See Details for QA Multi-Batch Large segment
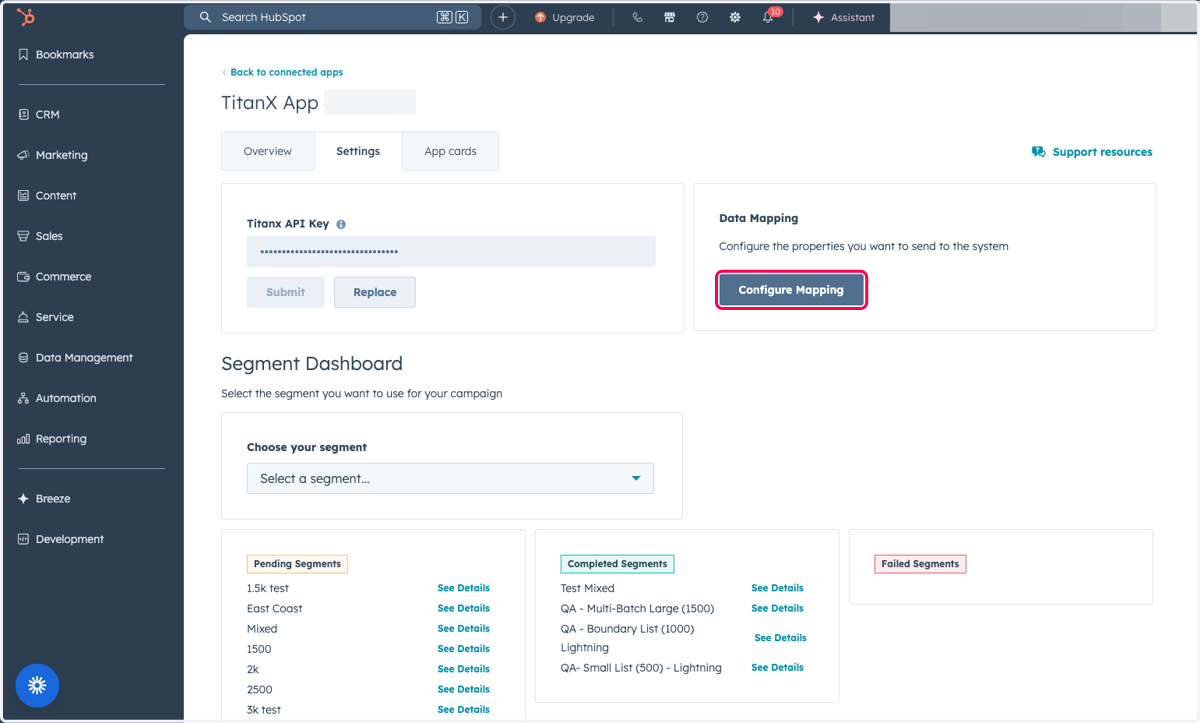 point(777,608)
